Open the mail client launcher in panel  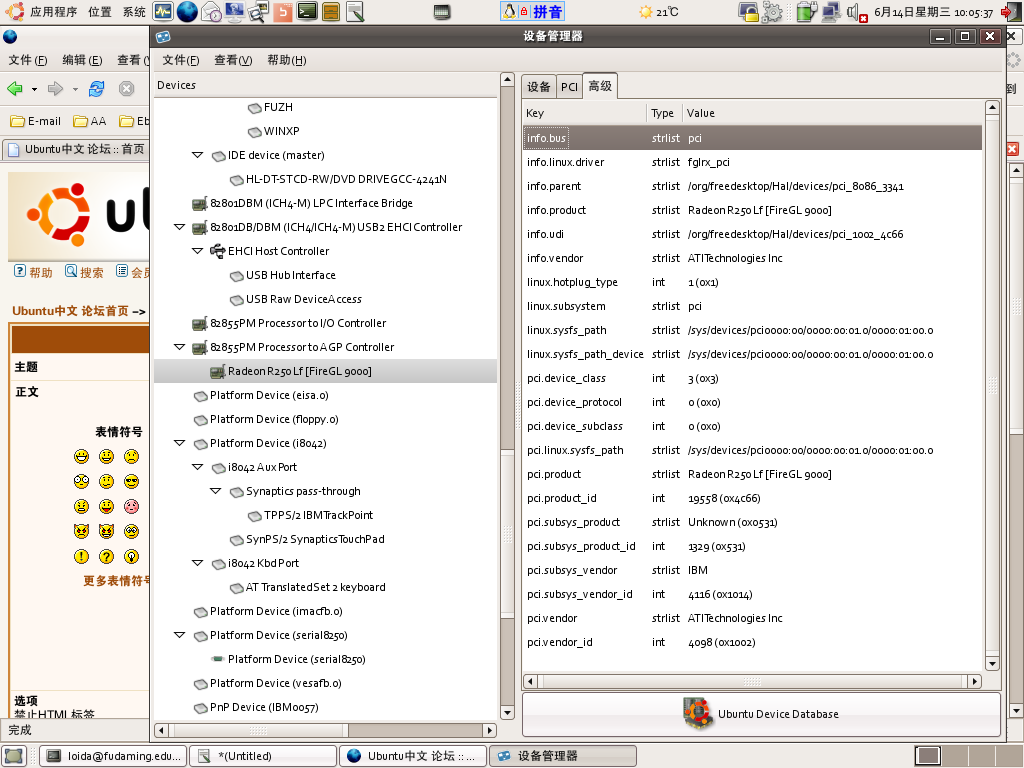click(211, 11)
